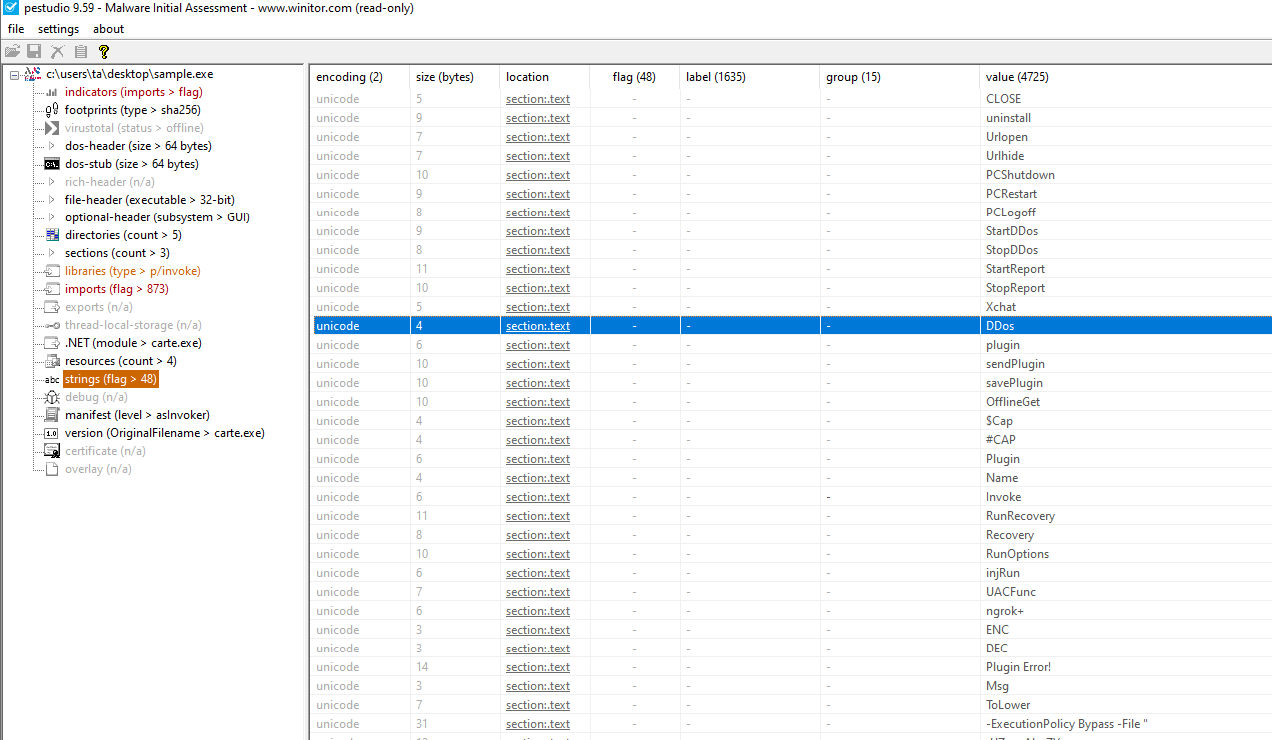
Task: Click the scissors/X toolbar icon
Action: click(x=57, y=51)
